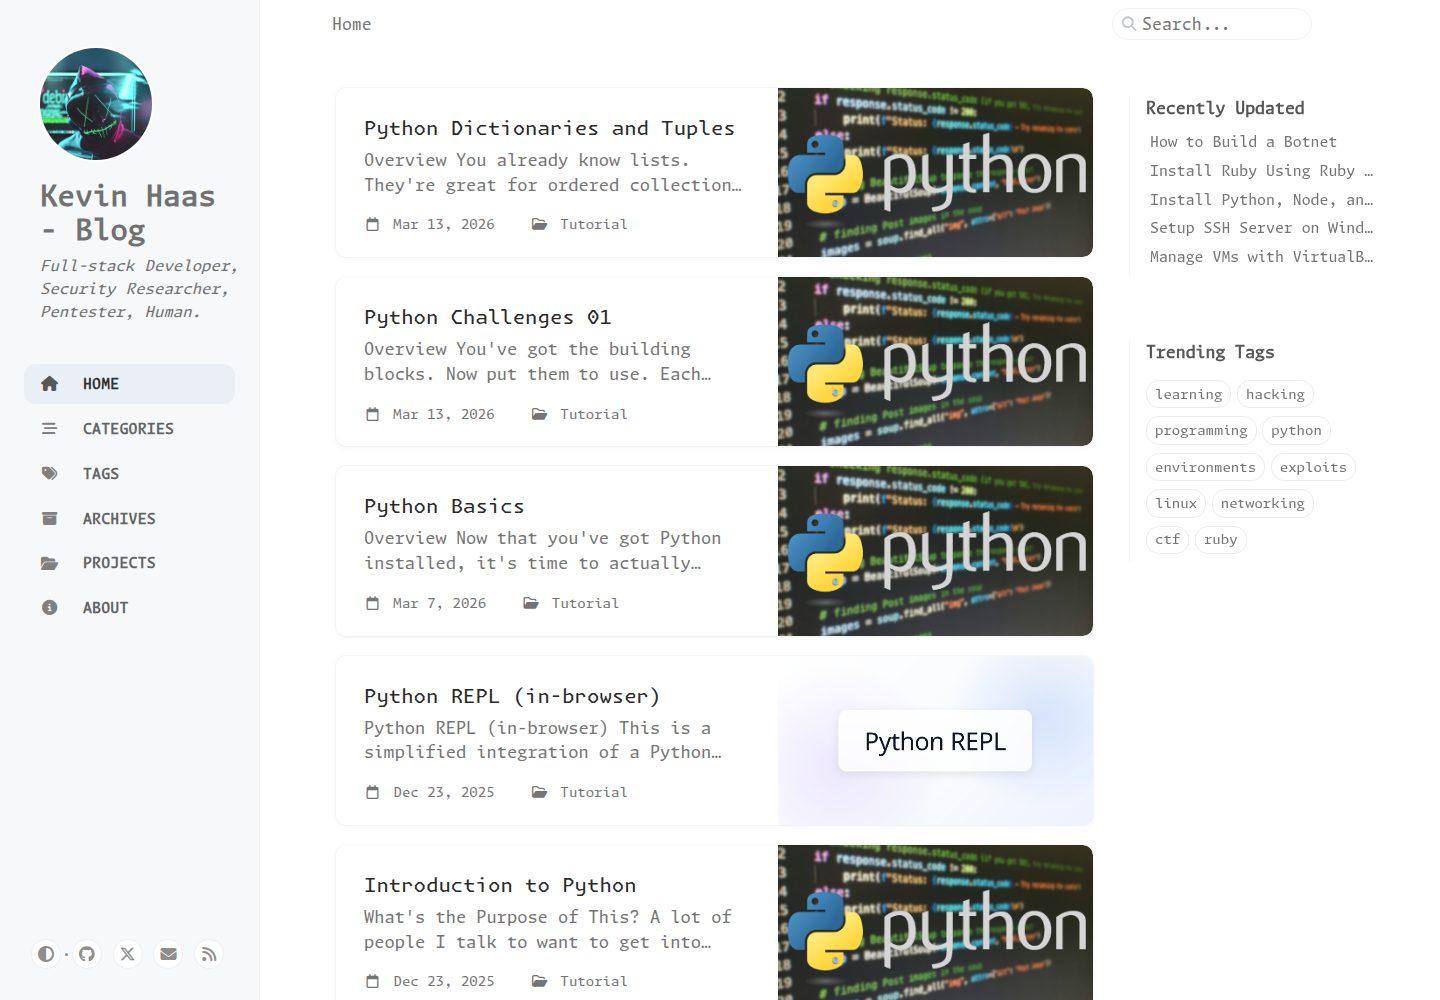
Task: Click the Kevin Haas avatar image
Action: (96, 104)
